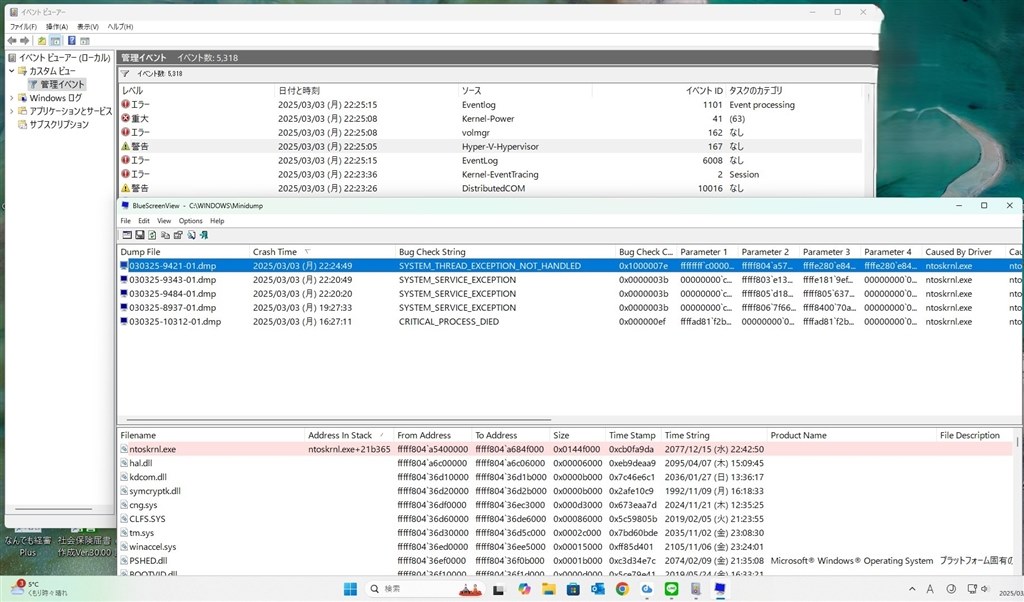This screenshot has width=1024, height=602.
Task: Click the filter funnel icon above event list
Action: click(125, 74)
